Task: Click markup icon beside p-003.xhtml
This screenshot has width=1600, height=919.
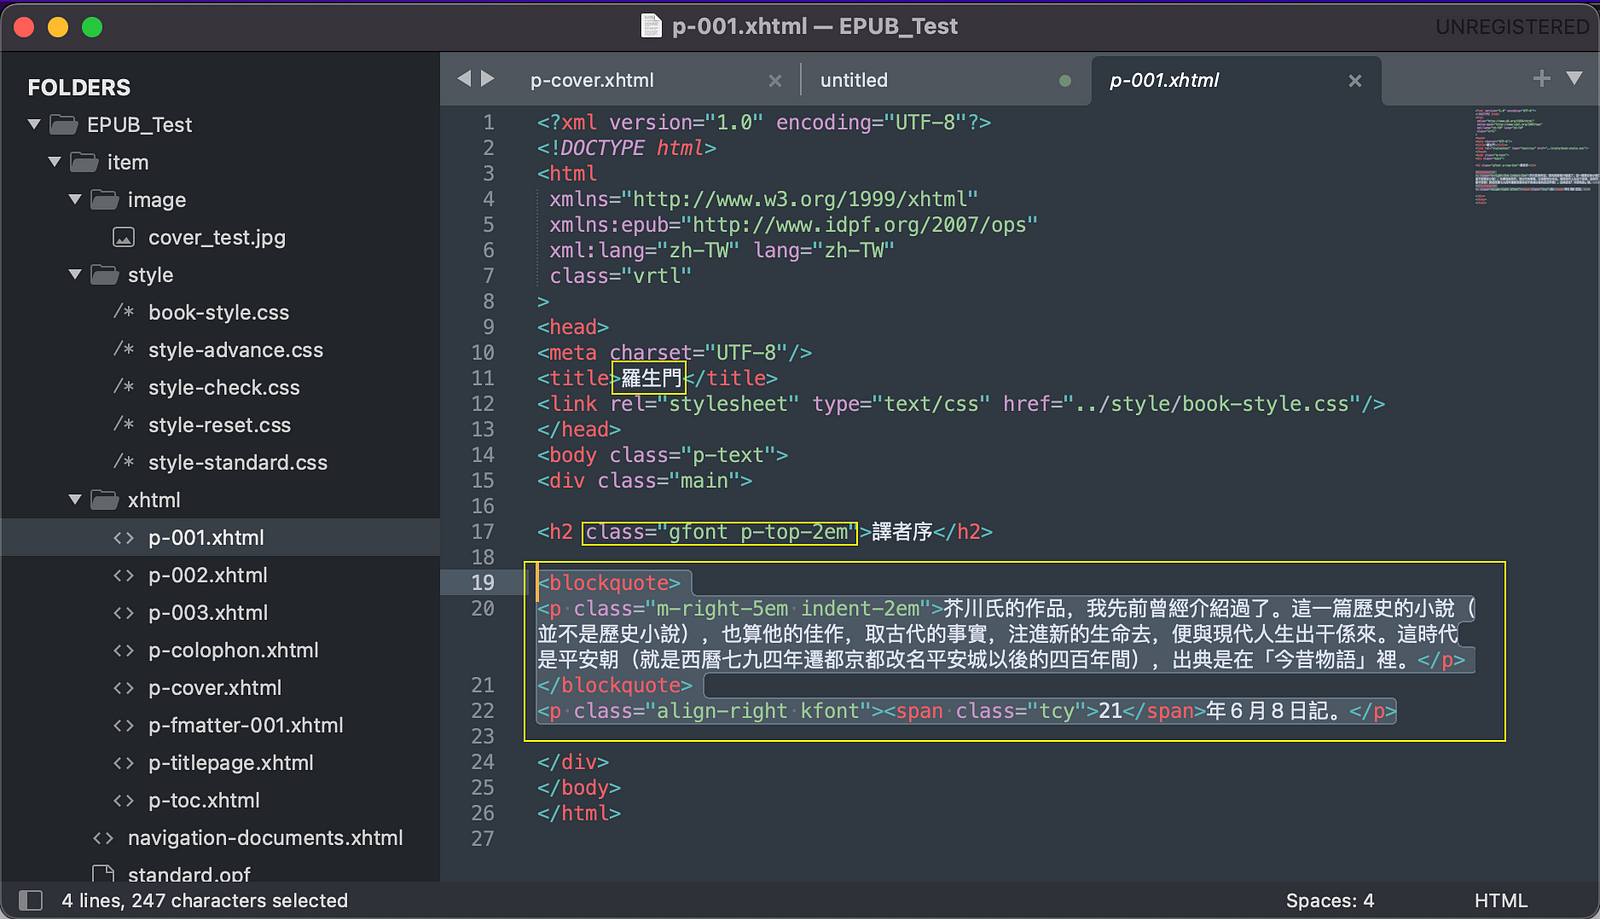Action: point(124,613)
